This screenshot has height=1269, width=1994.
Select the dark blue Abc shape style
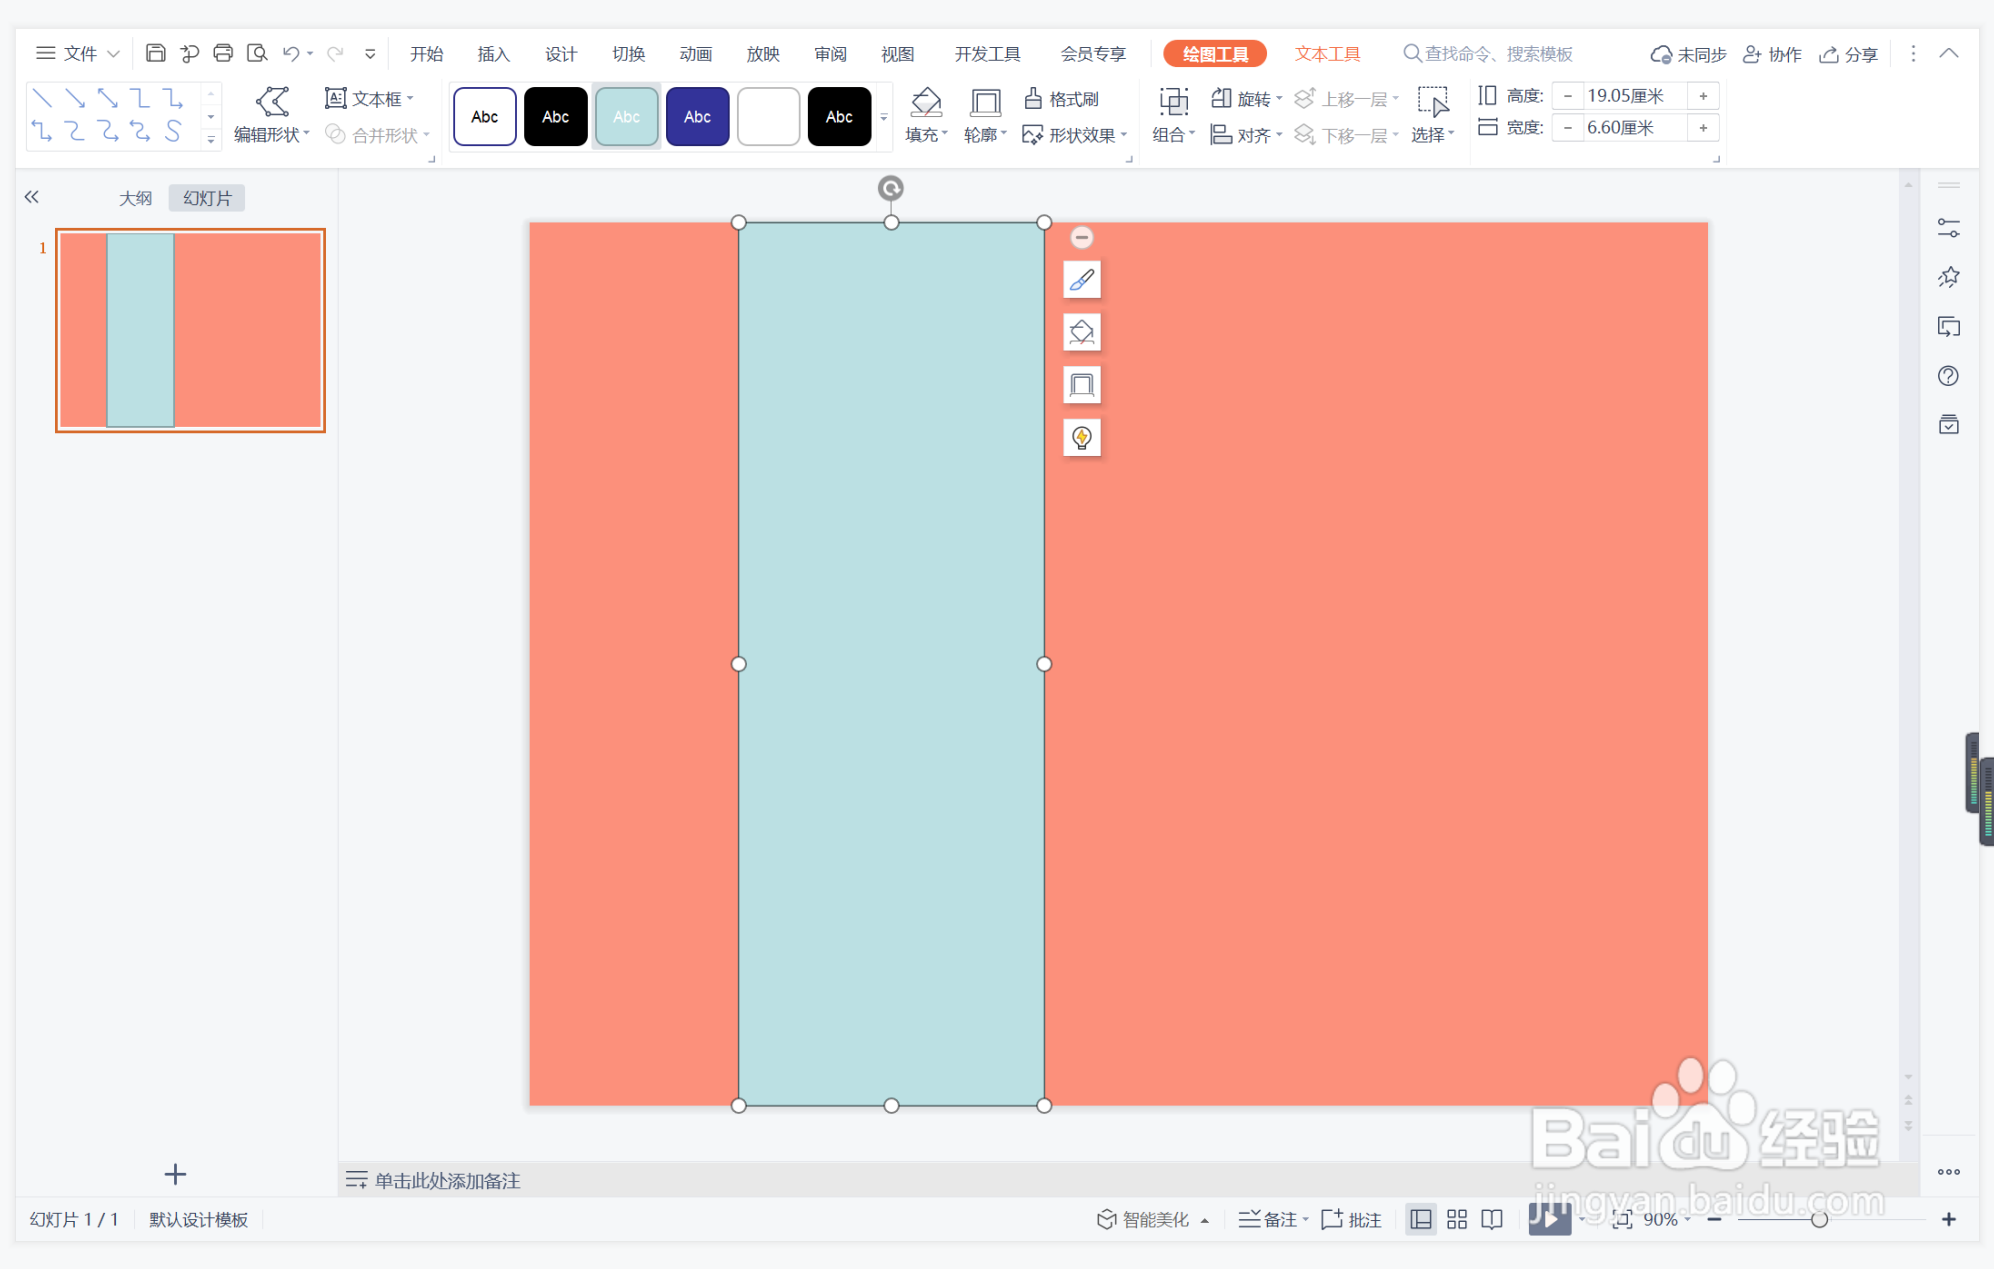(x=697, y=117)
